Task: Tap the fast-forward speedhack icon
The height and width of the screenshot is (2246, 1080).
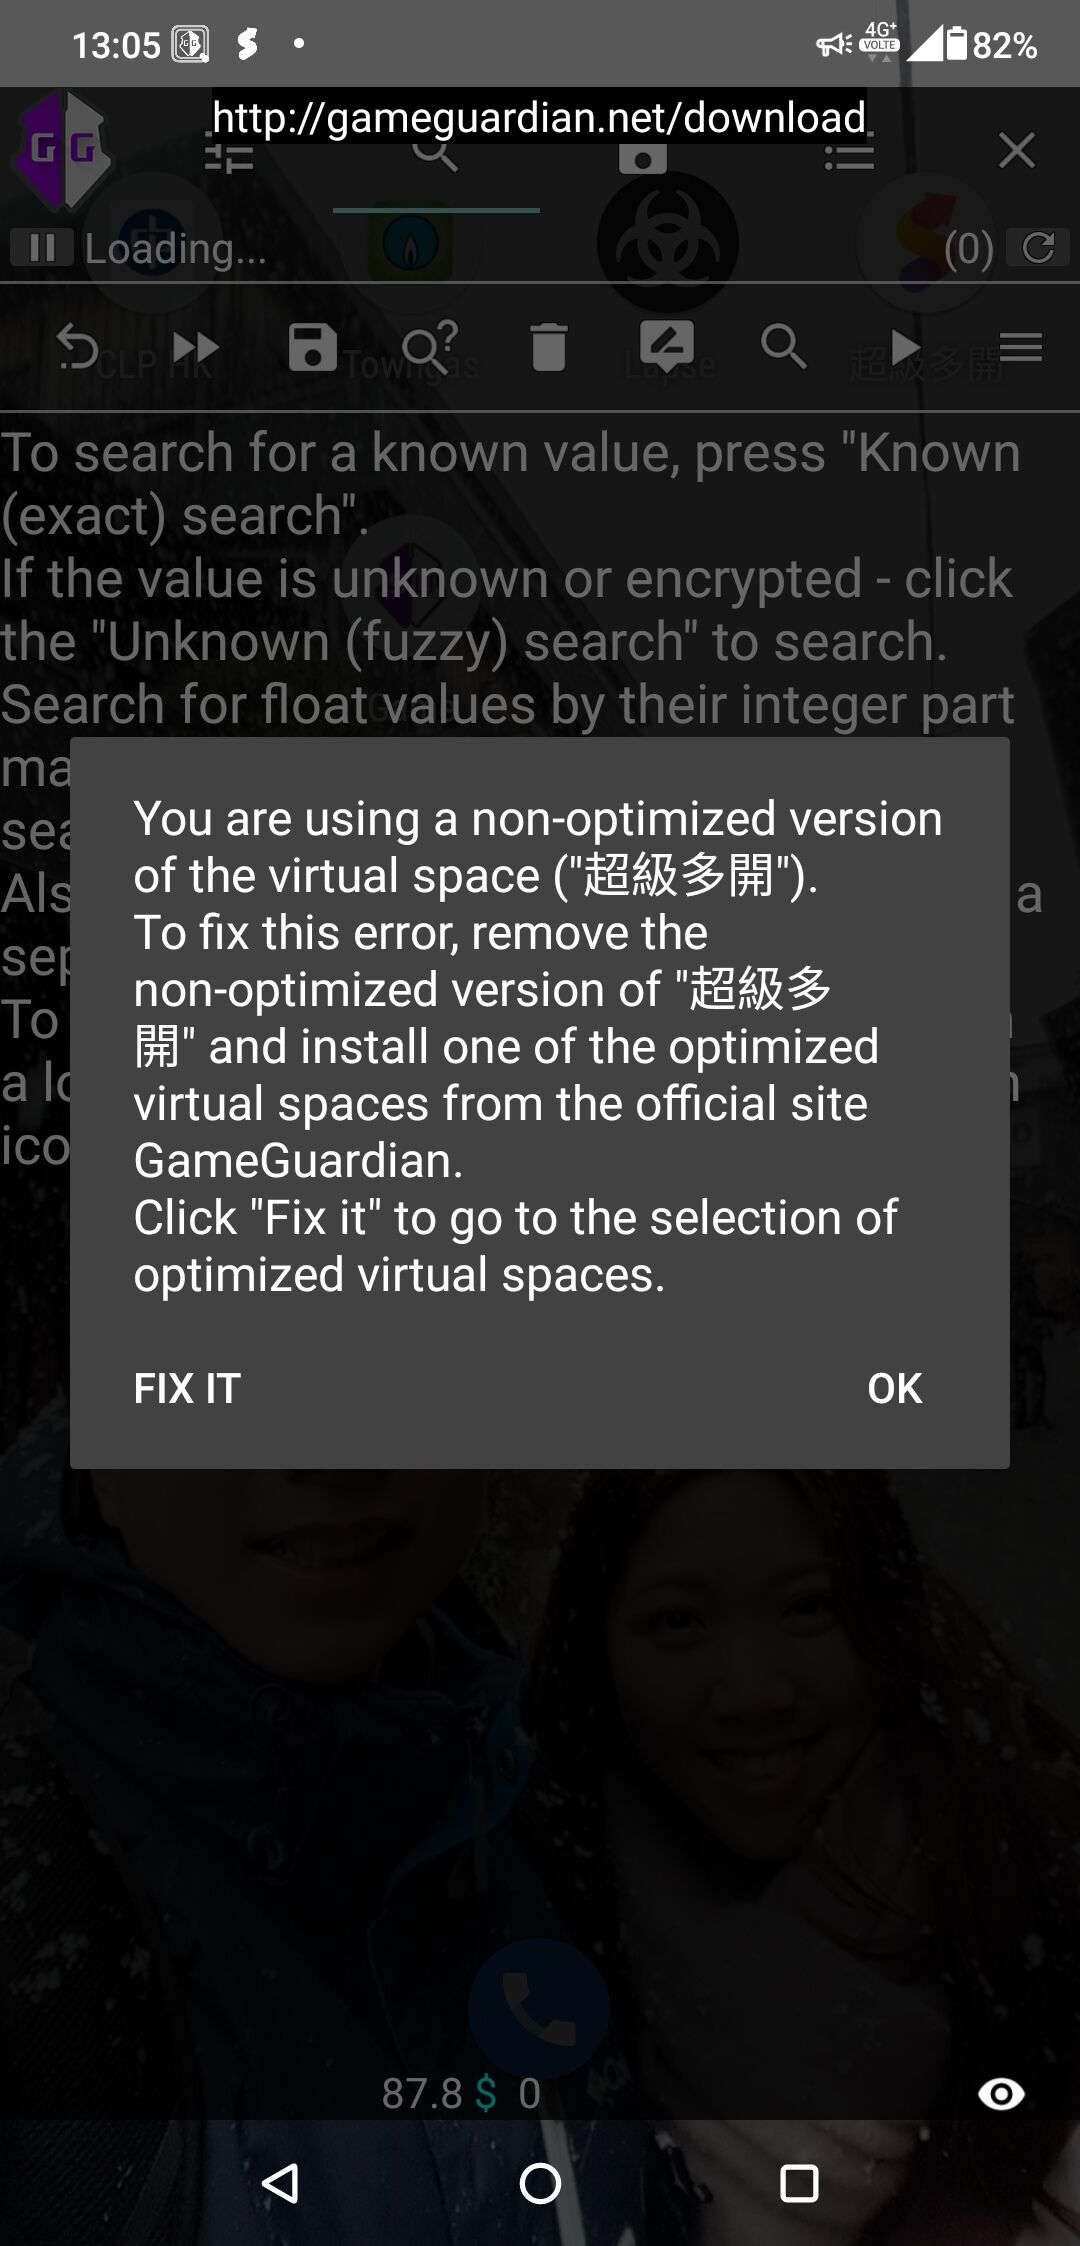Action: click(x=195, y=347)
